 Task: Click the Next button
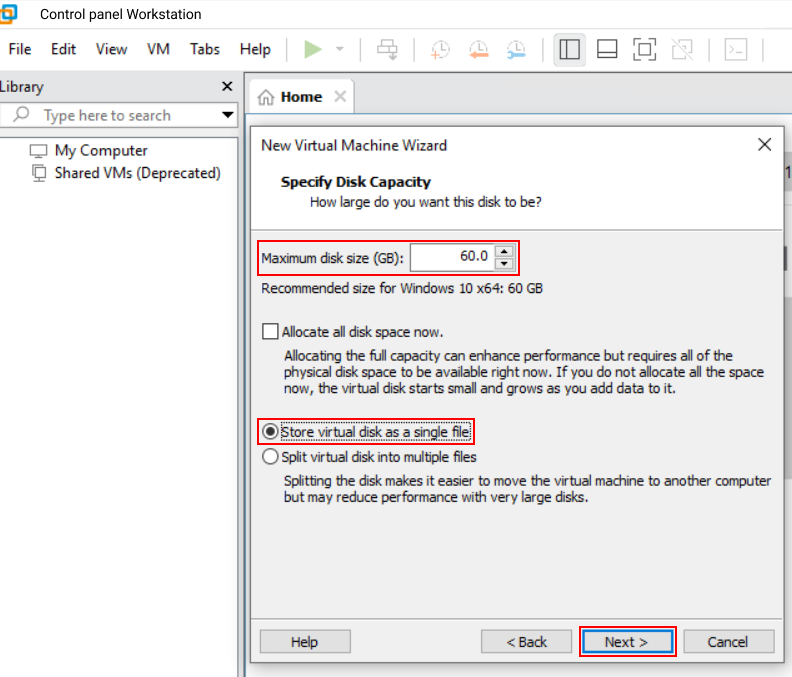(x=627, y=641)
